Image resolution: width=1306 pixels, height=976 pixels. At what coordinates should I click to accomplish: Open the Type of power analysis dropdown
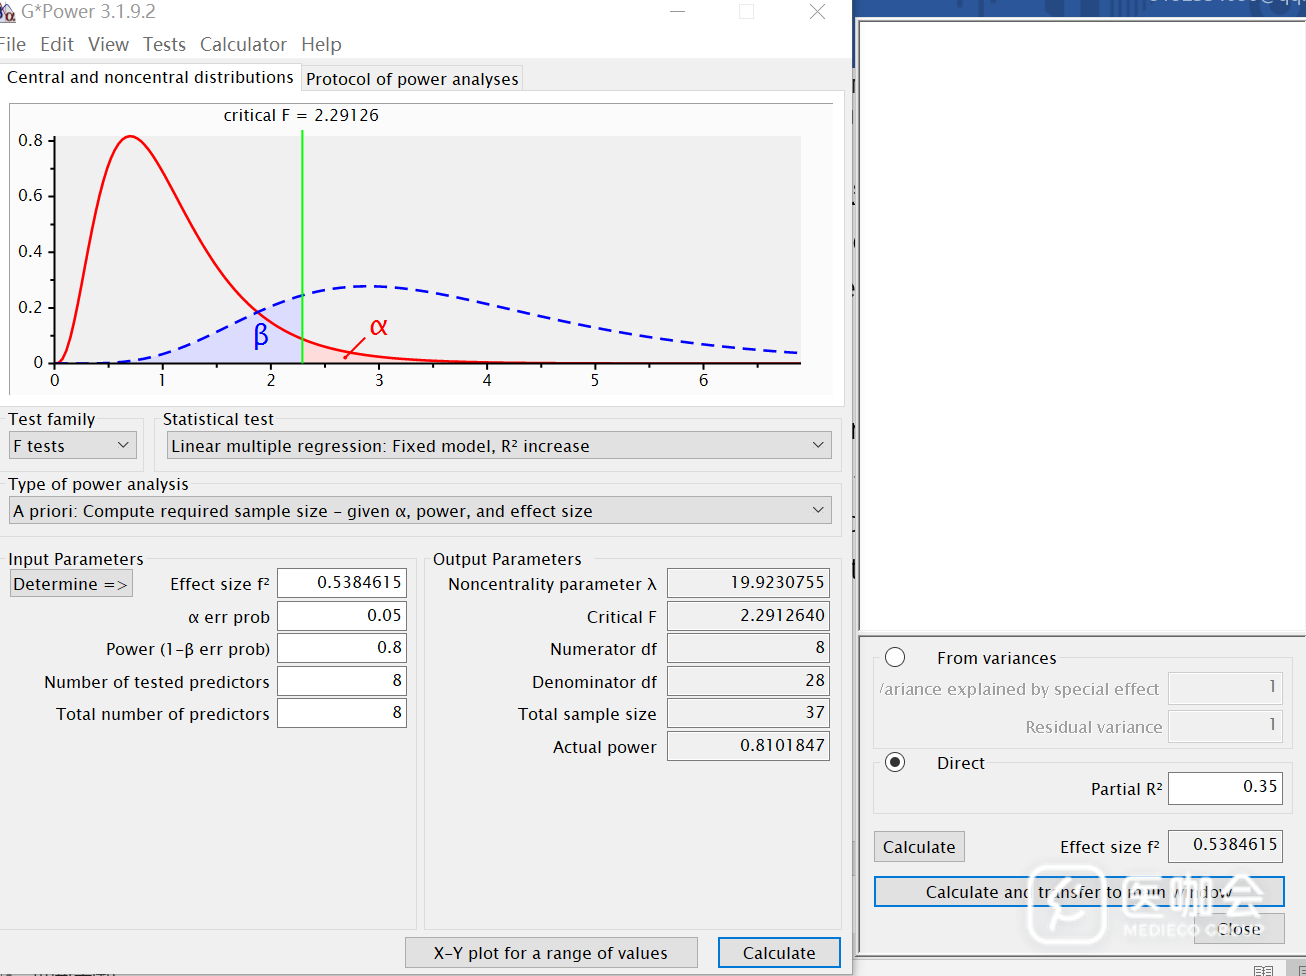(419, 511)
